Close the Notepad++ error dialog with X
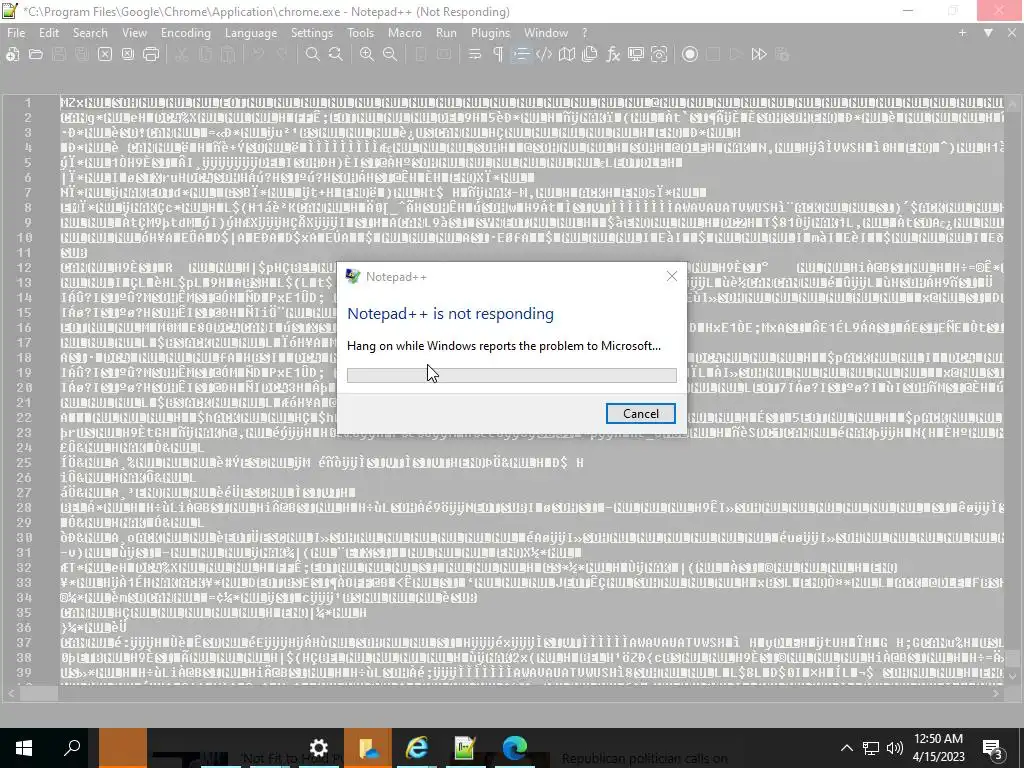The width and height of the screenshot is (1024, 768). pos(671,276)
